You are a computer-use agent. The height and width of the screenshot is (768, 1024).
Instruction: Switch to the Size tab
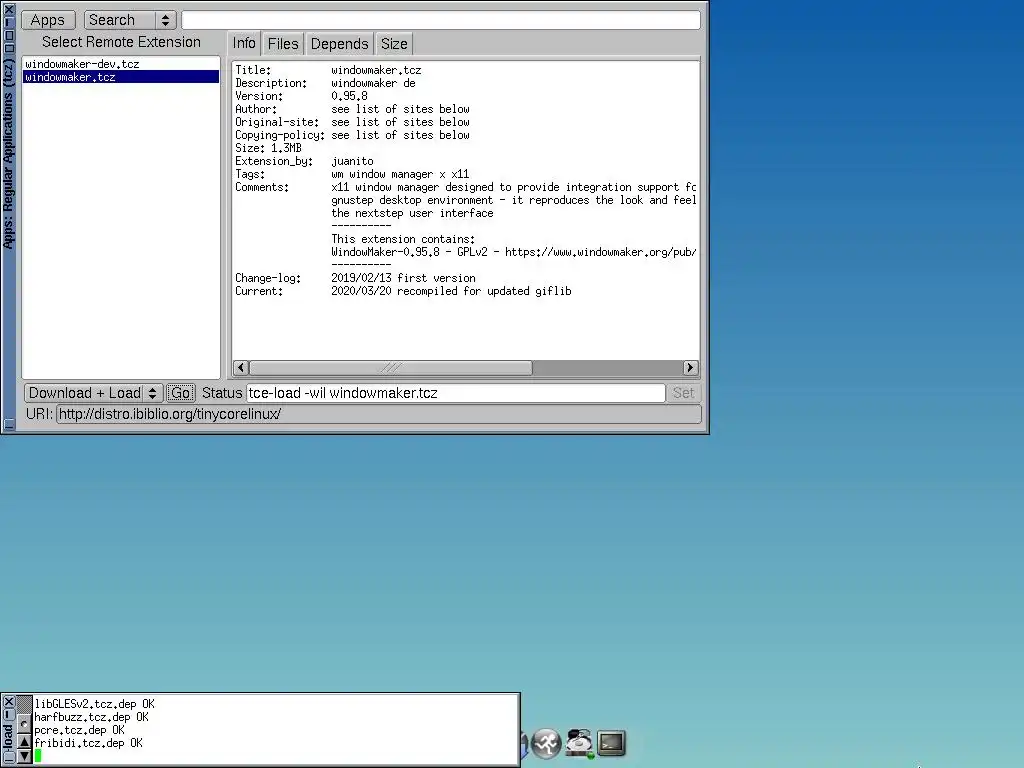pyautogui.click(x=394, y=44)
